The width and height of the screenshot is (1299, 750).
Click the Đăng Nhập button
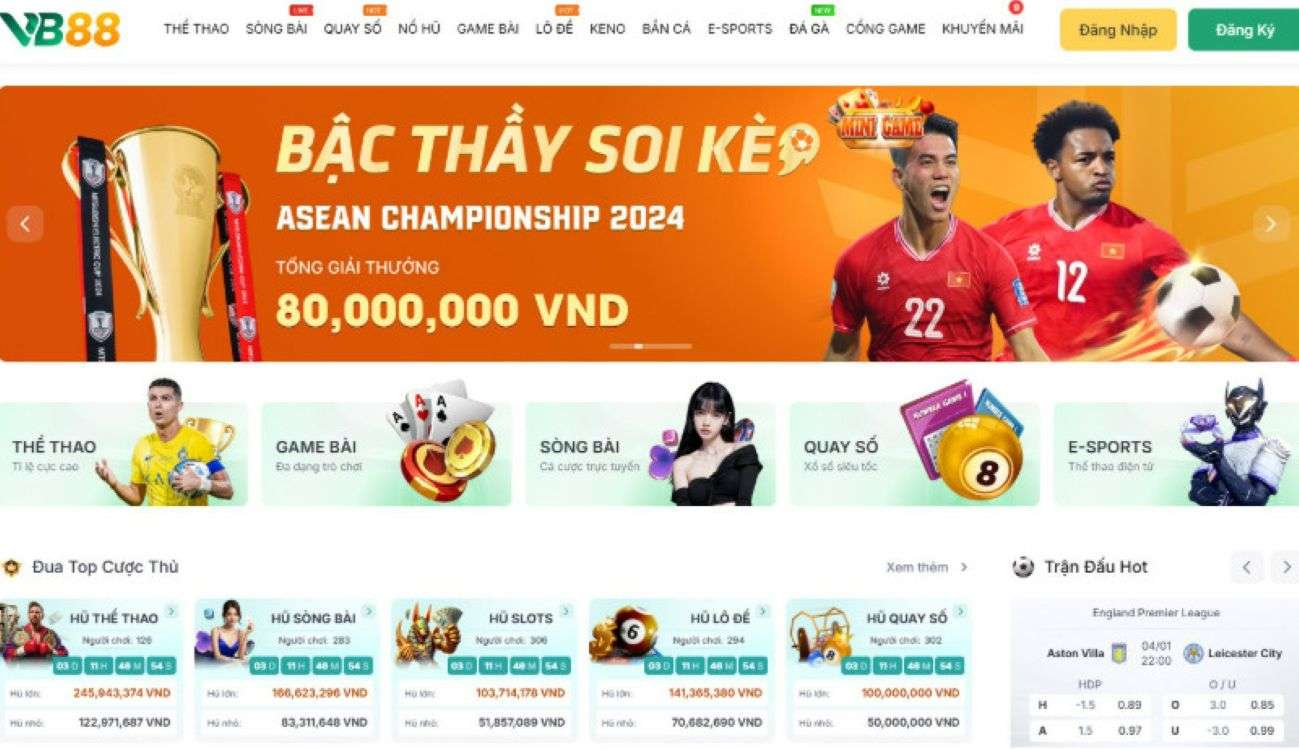pyautogui.click(x=1118, y=30)
